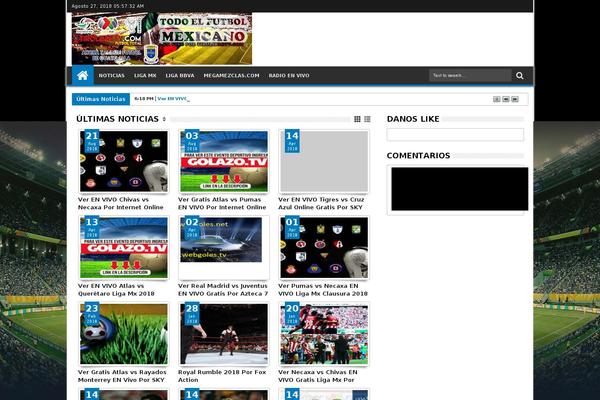Click the black Comentarios widget panel

[460, 189]
